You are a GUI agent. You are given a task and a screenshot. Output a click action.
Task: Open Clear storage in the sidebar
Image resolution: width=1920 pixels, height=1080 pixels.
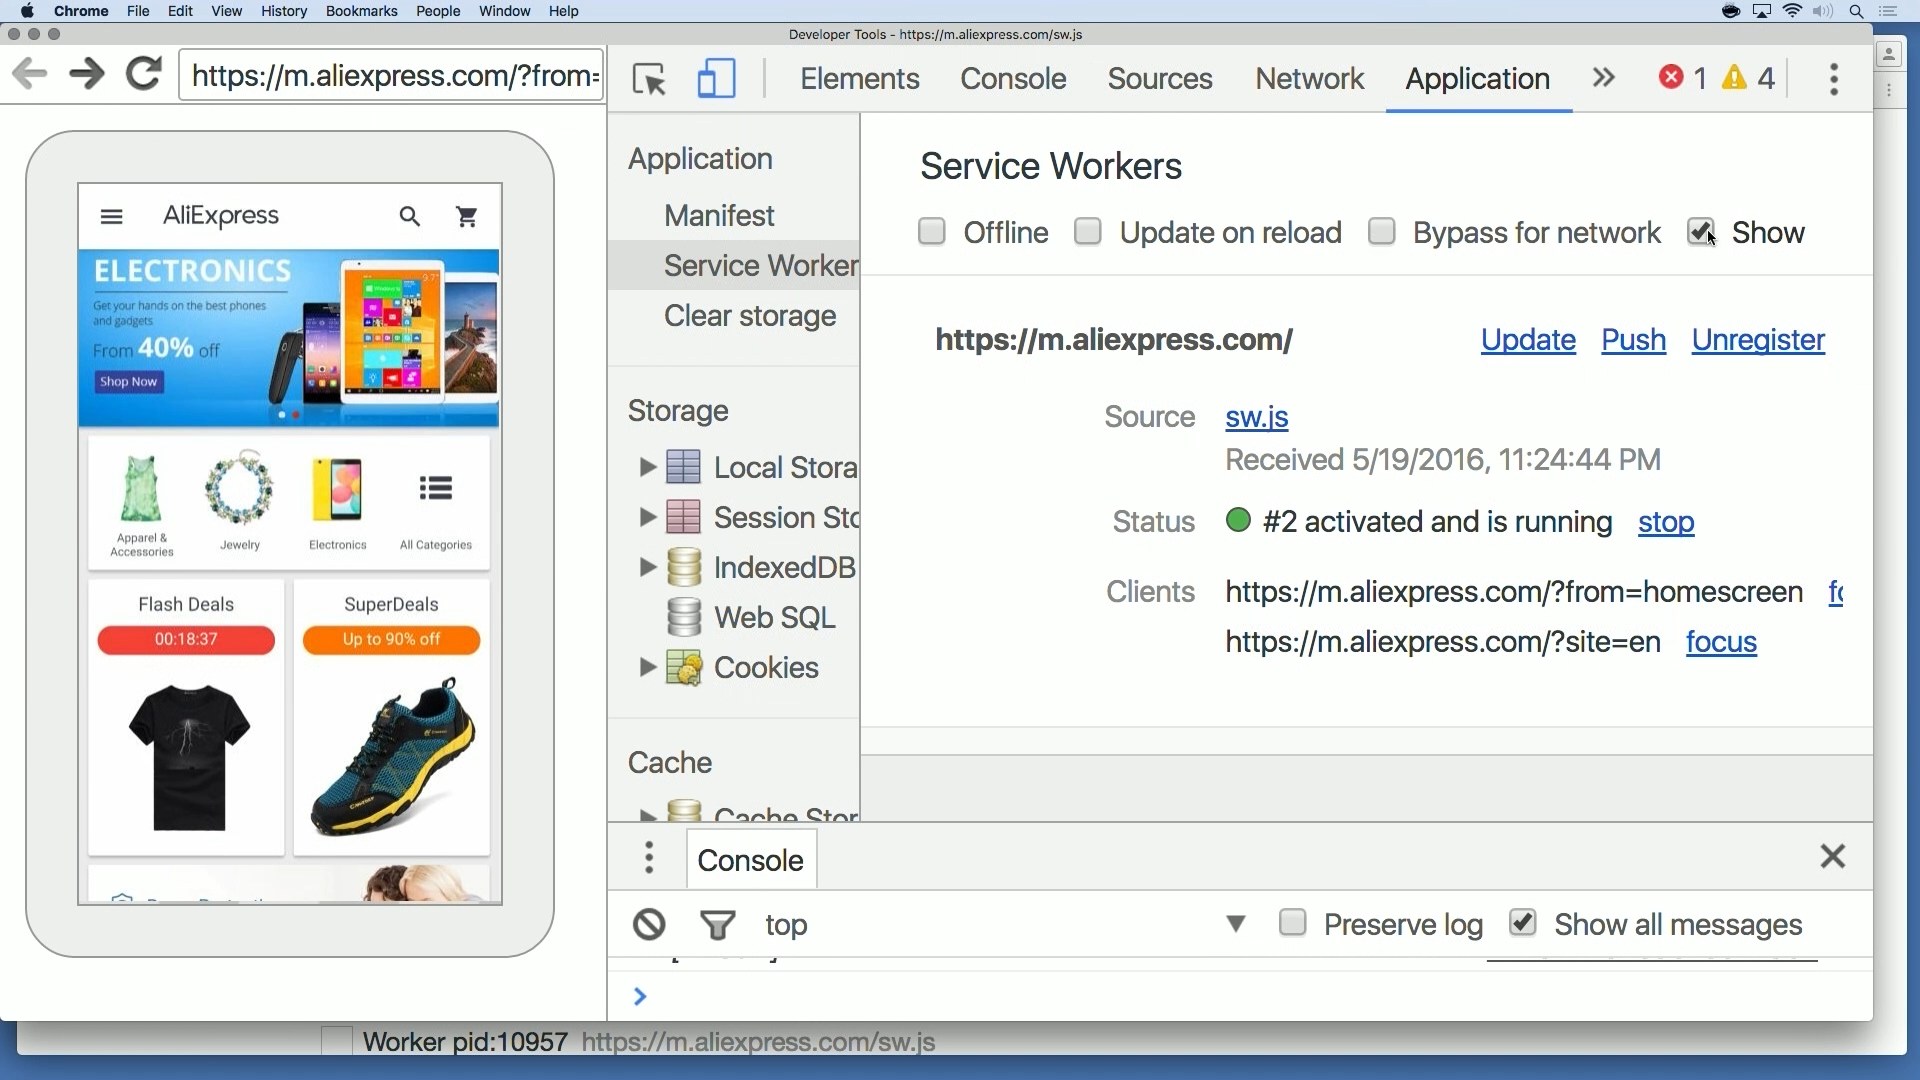[x=750, y=316]
